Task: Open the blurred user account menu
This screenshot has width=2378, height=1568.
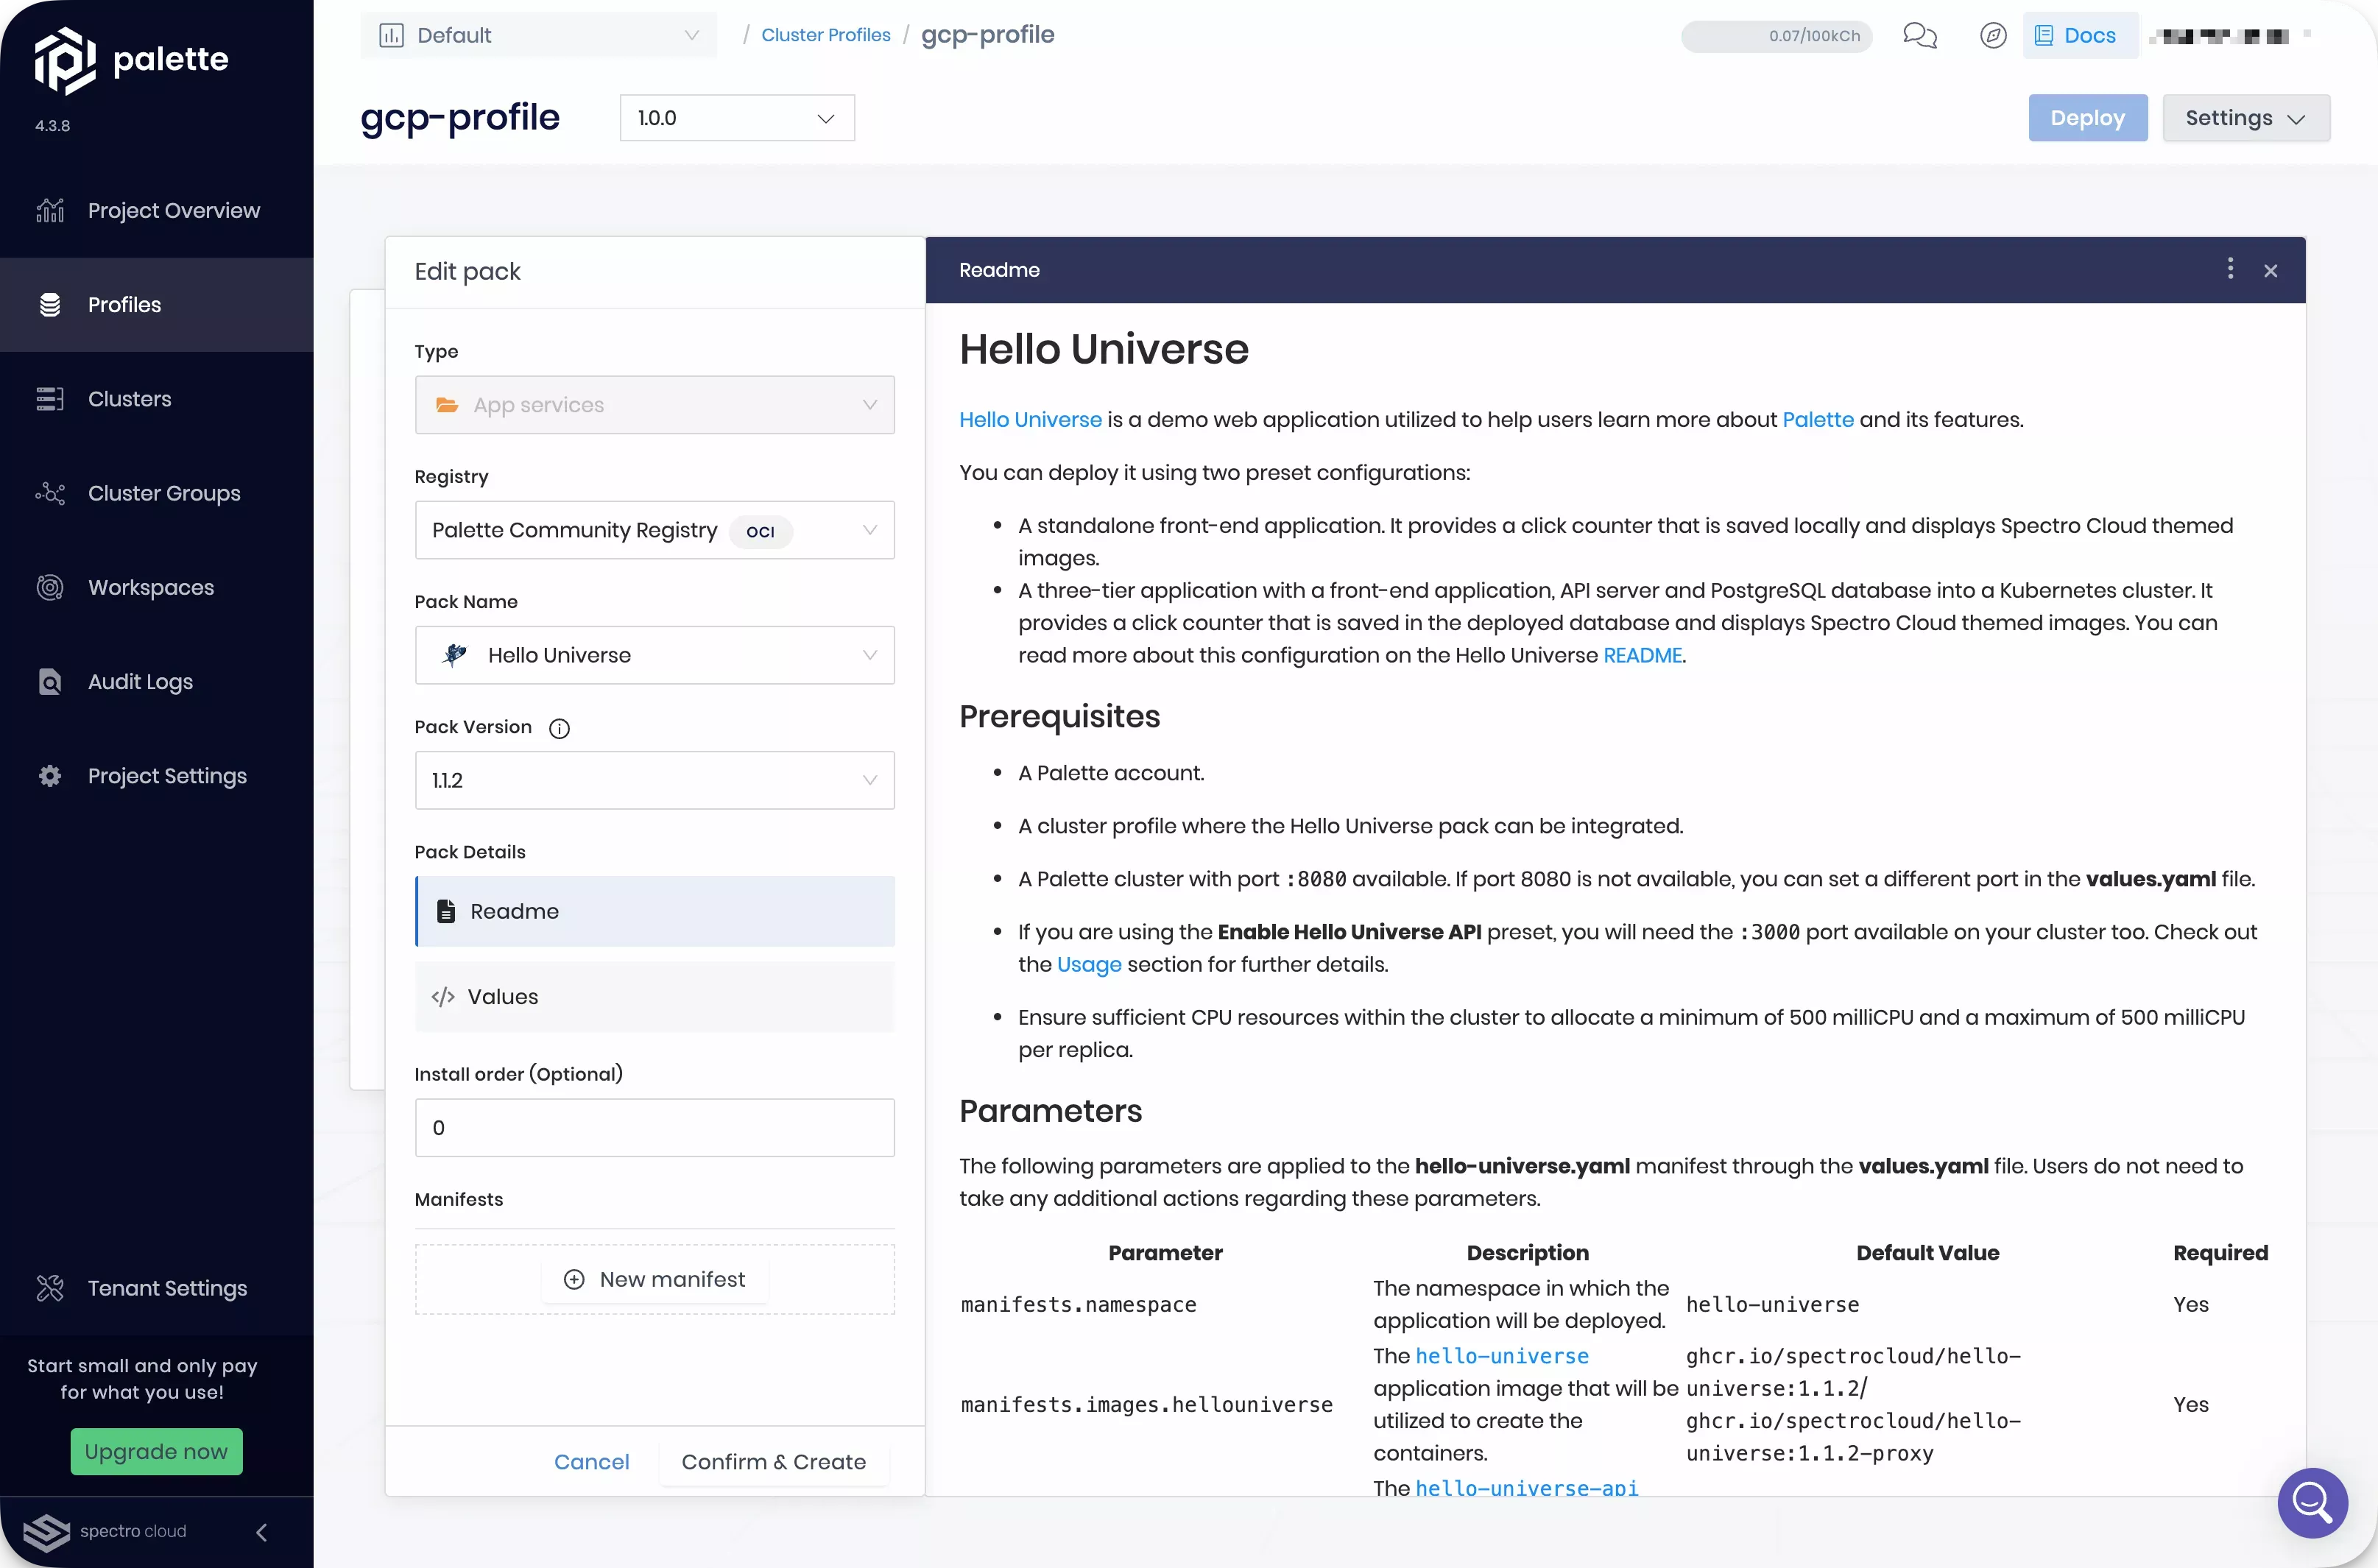Action: pyautogui.click(x=2229, y=35)
